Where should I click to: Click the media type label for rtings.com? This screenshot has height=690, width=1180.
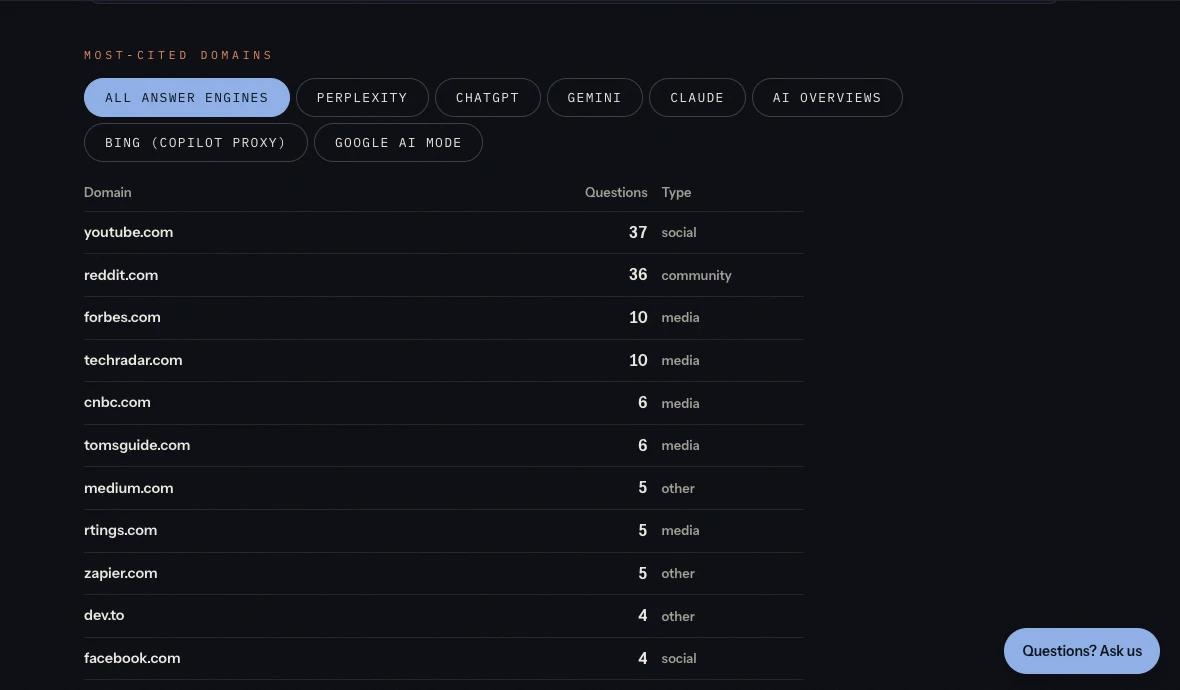click(680, 530)
